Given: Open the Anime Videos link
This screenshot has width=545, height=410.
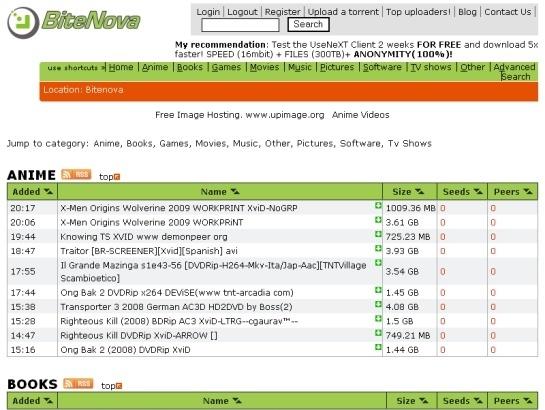Looking at the screenshot, I should pos(360,115).
